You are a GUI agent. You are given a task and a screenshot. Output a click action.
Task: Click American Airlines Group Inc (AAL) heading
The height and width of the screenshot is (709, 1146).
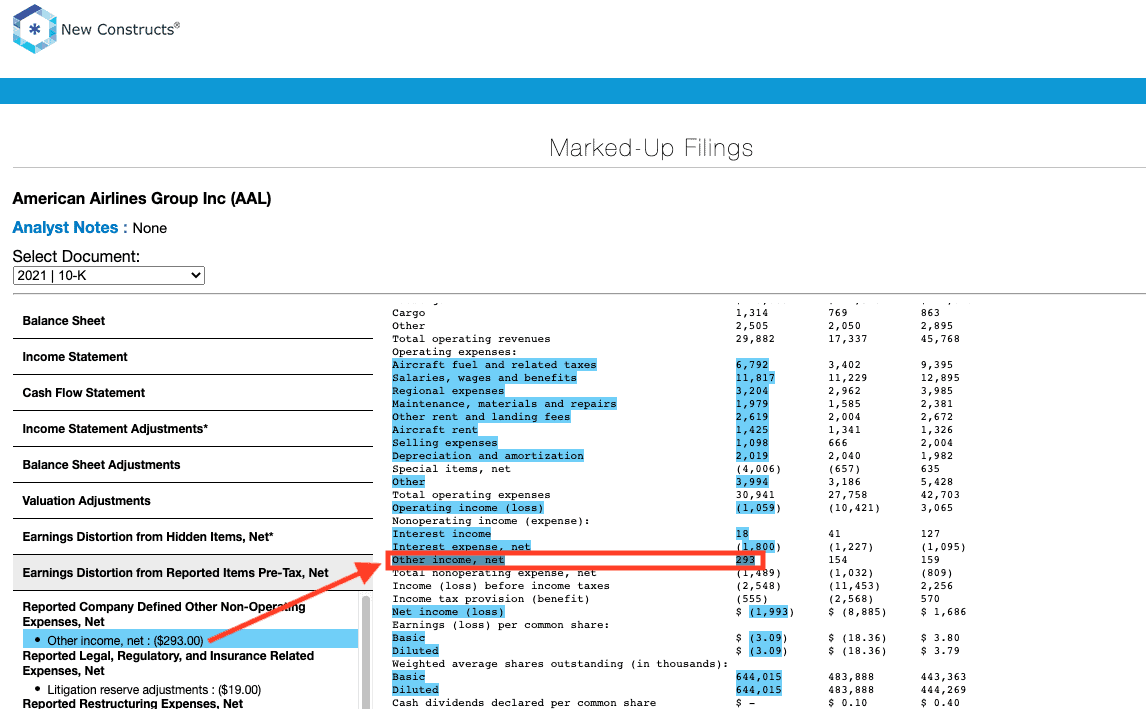point(142,199)
